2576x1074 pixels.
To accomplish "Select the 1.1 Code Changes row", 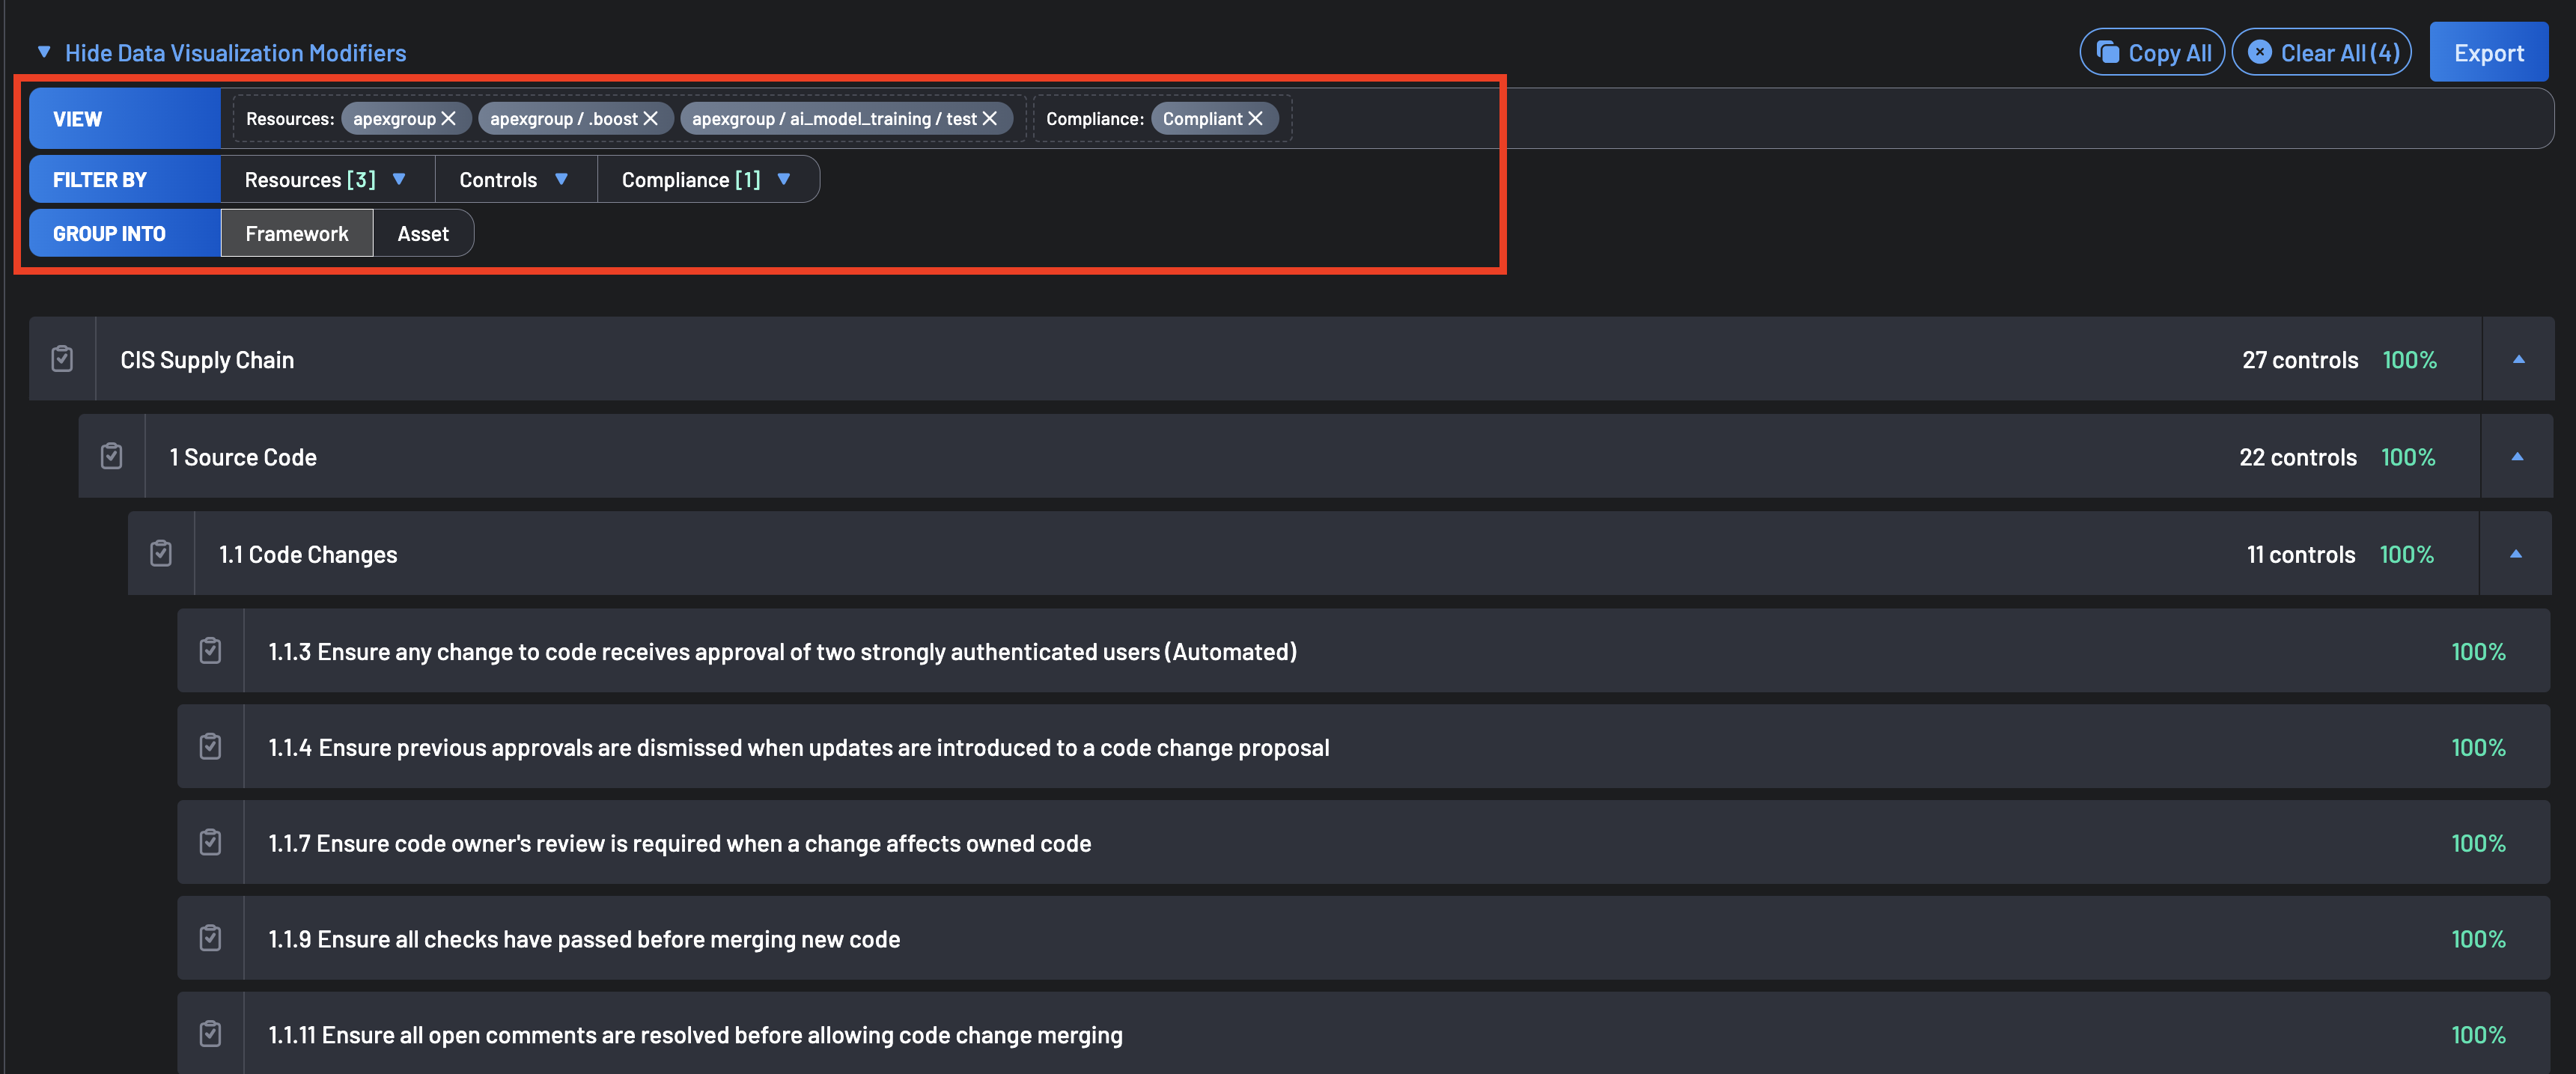I will coord(1340,553).
